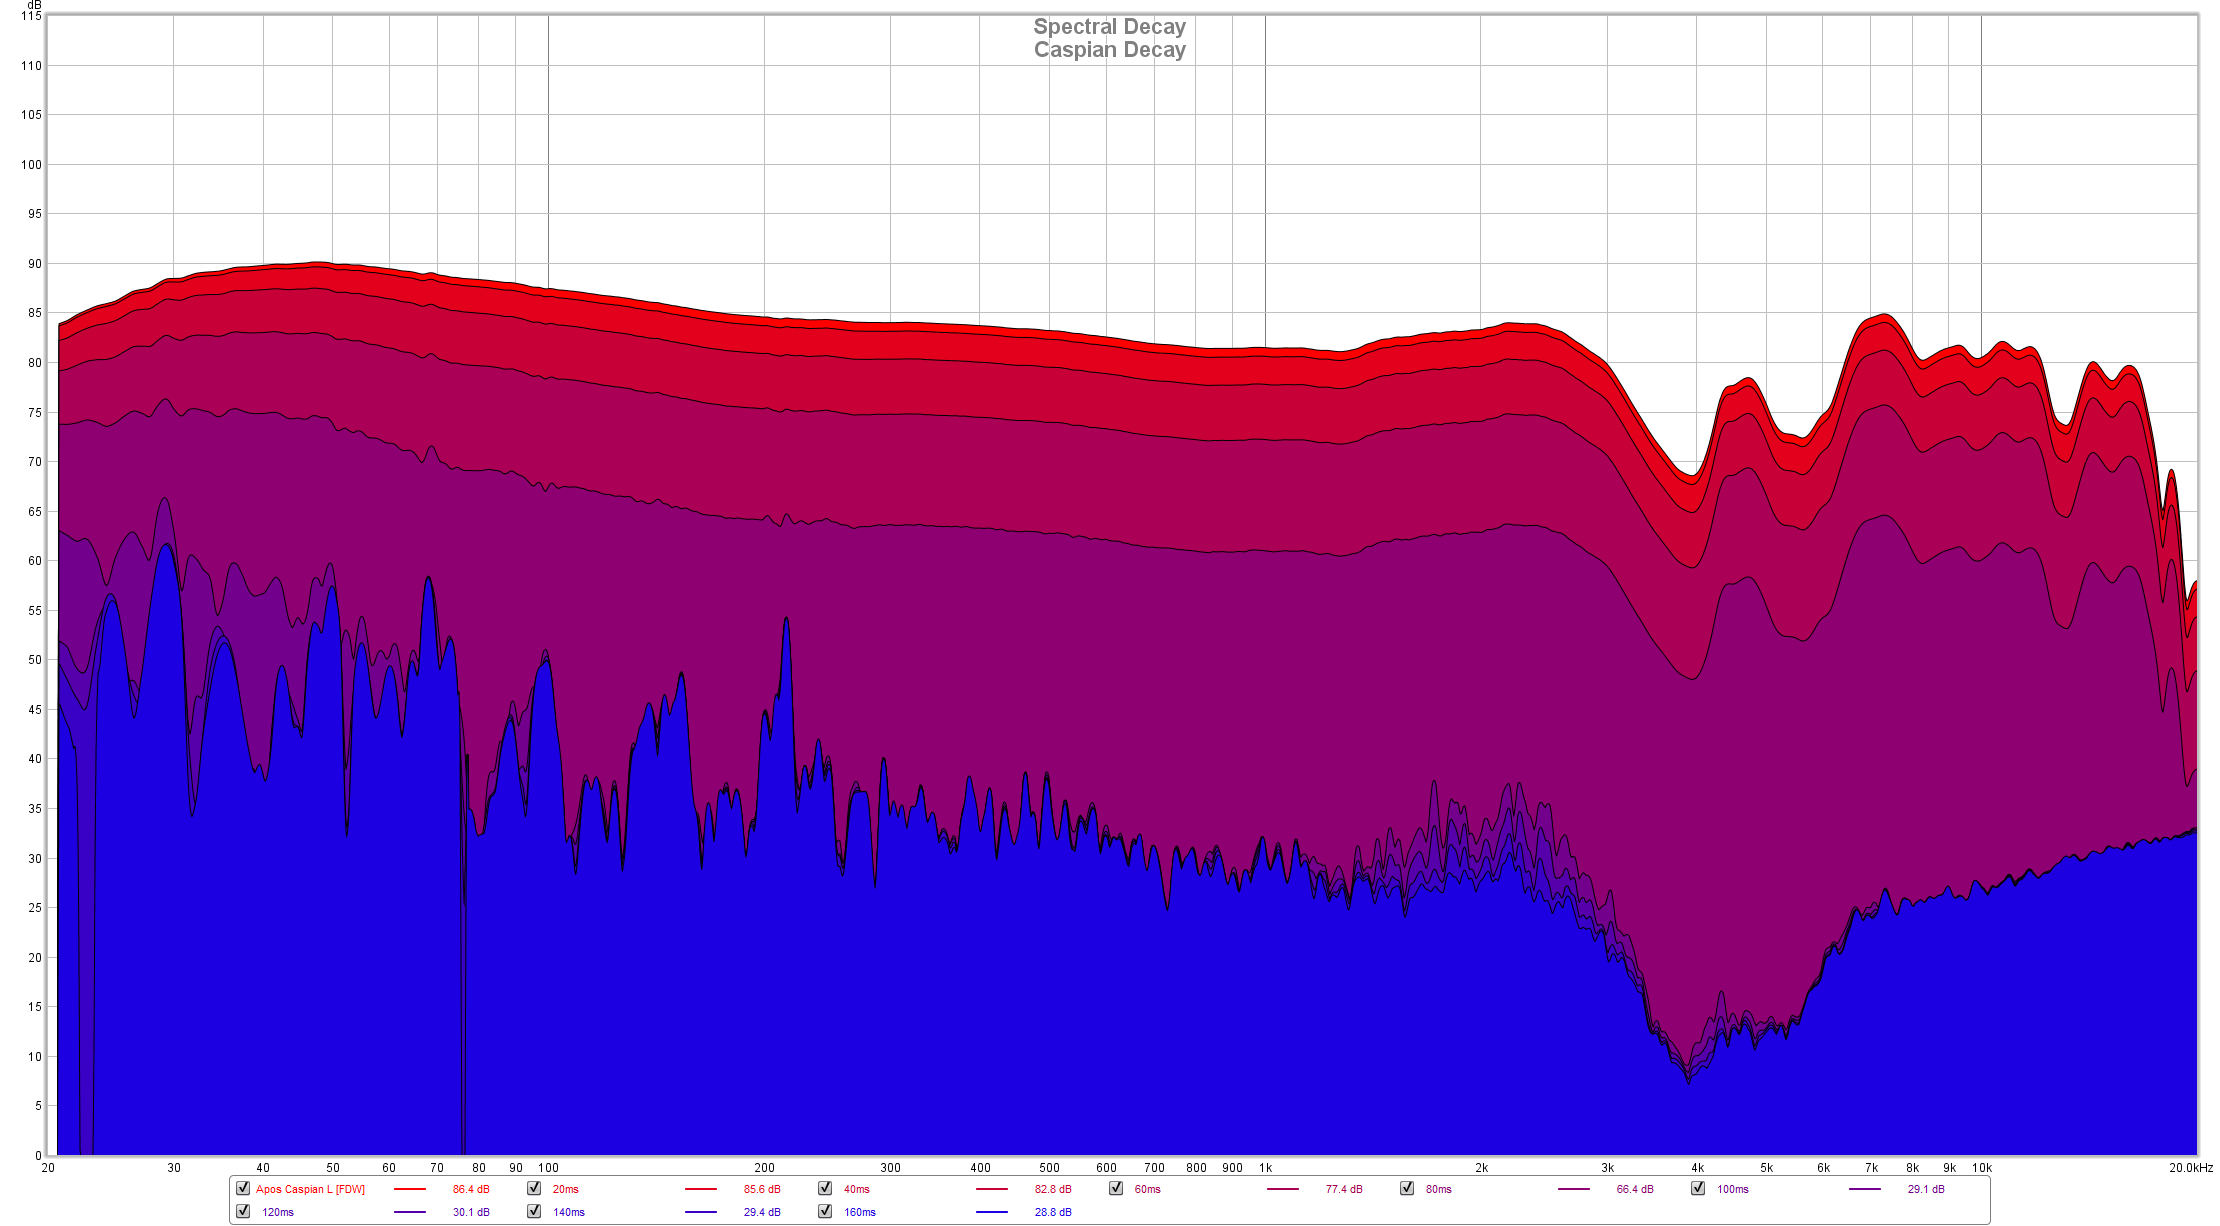Viewport: 2220px width, 1226px height.
Task: Hide the 120ms slice trace
Action: 243,1211
